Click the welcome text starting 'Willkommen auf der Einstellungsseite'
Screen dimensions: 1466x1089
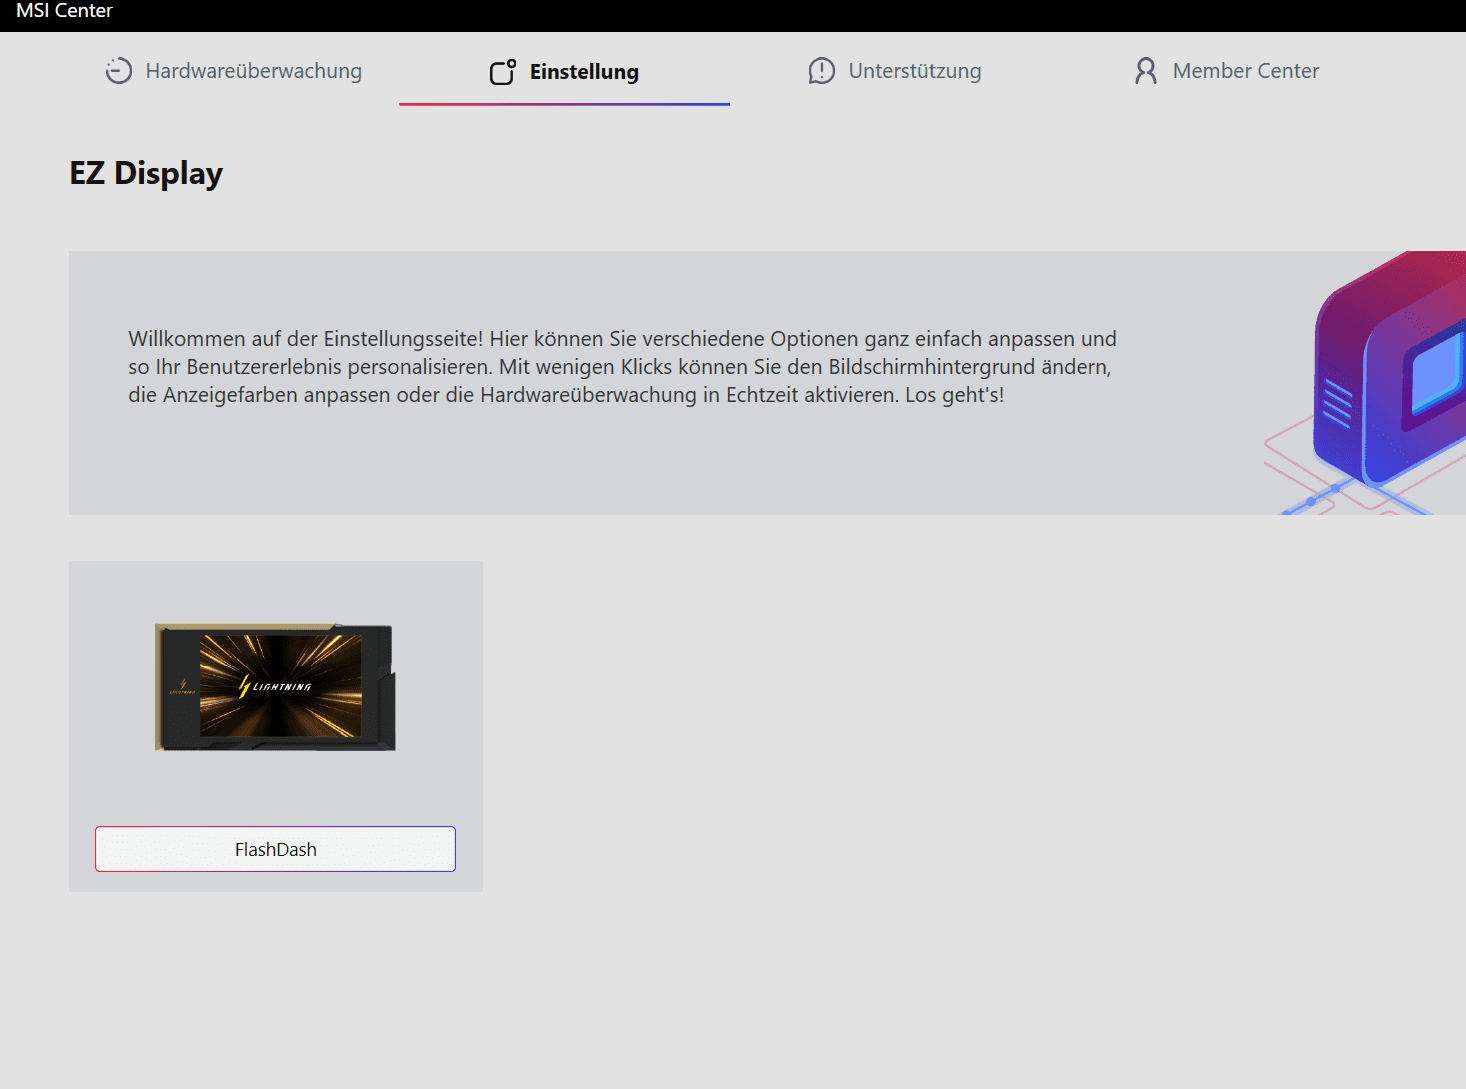click(622, 367)
